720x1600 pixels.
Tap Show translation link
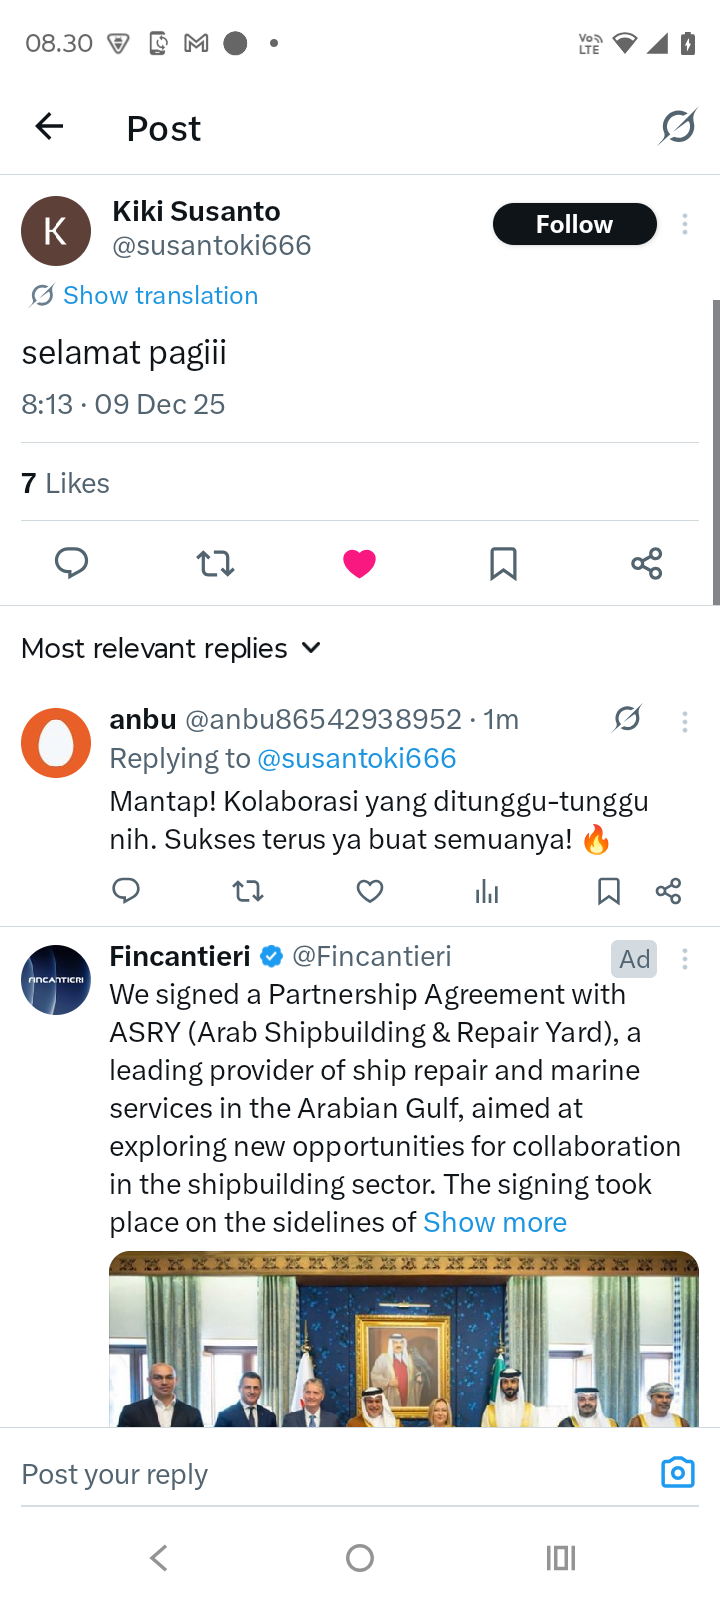(x=160, y=295)
